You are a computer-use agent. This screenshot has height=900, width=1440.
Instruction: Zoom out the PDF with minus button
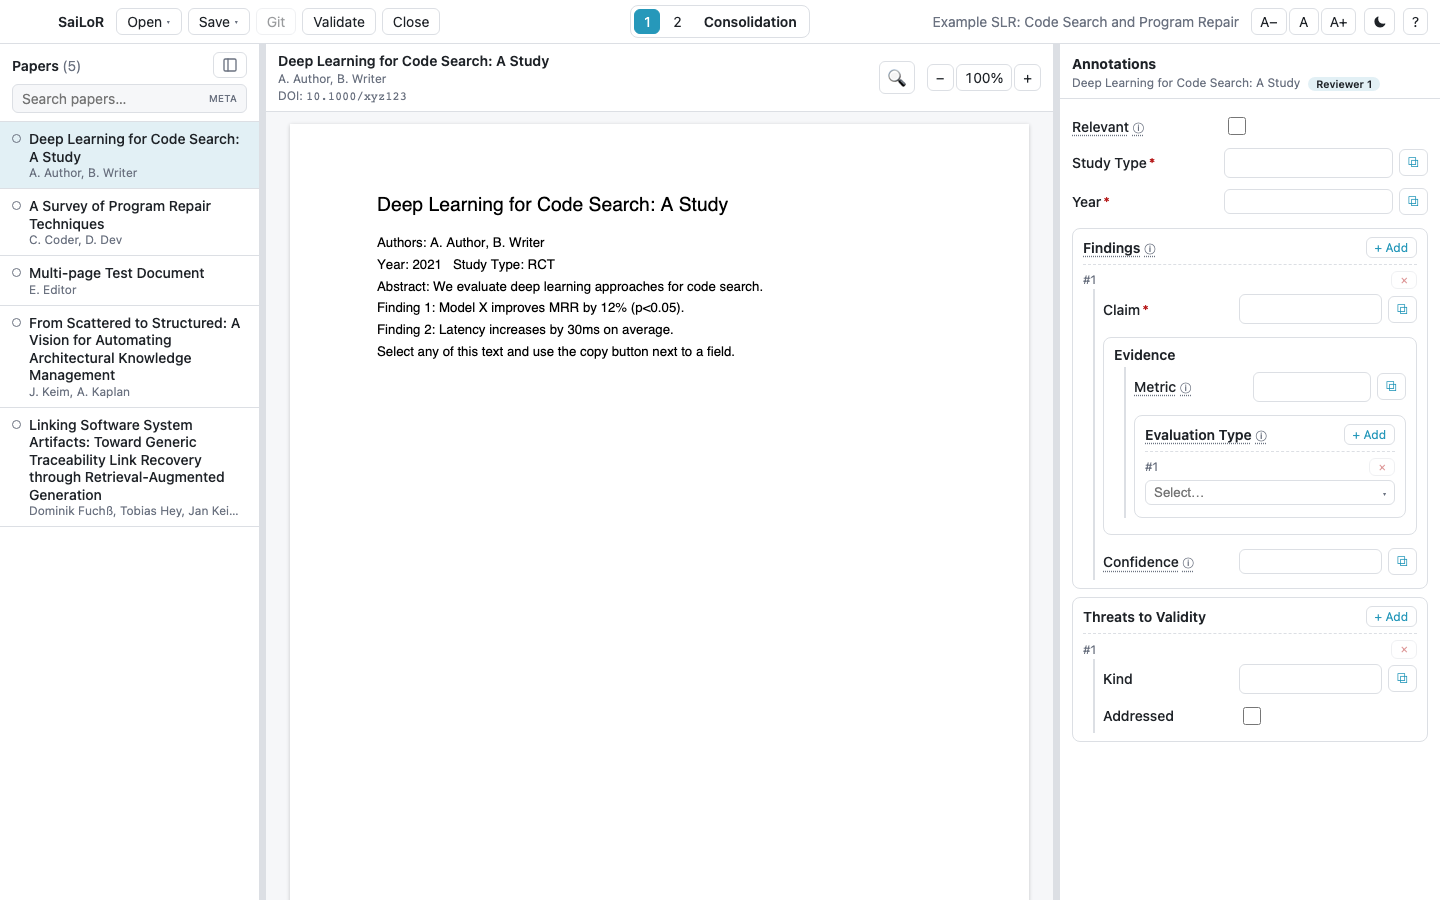(x=940, y=78)
